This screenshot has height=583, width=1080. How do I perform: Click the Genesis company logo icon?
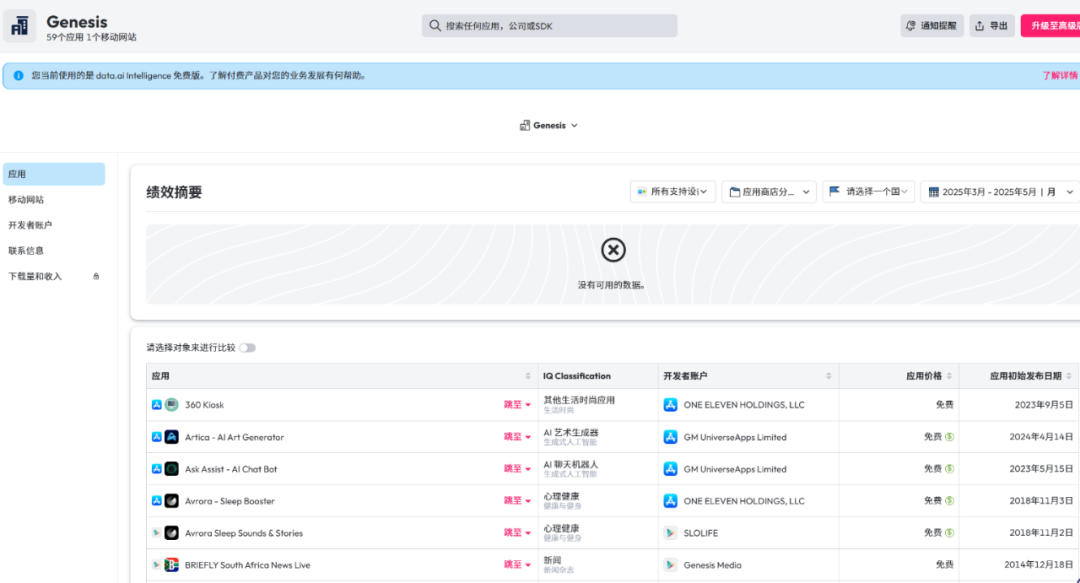tap(19, 26)
